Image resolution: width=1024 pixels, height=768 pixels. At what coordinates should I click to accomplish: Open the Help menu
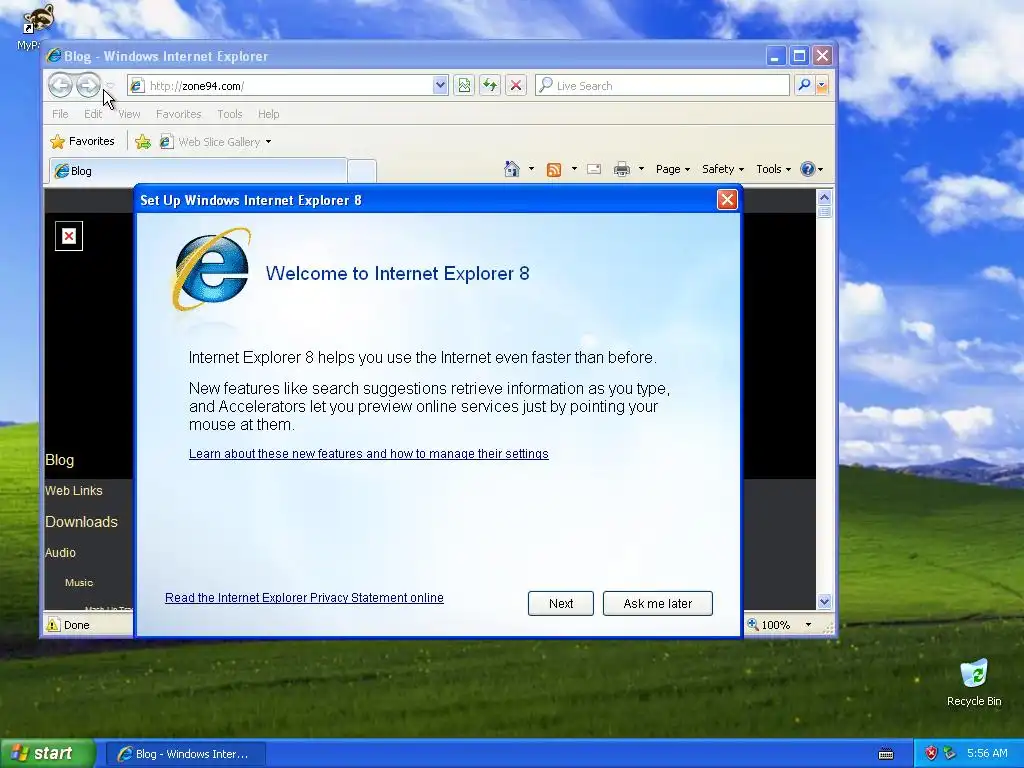click(x=268, y=114)
